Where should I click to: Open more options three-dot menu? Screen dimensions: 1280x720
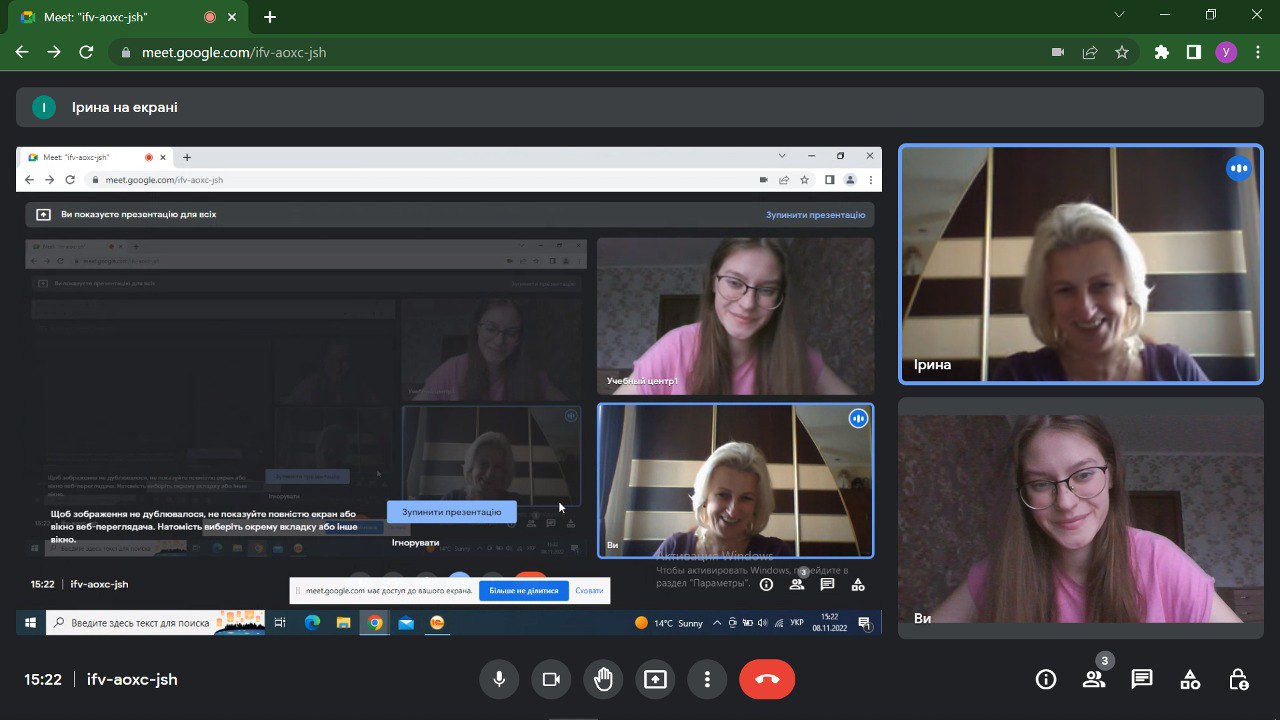707,680
